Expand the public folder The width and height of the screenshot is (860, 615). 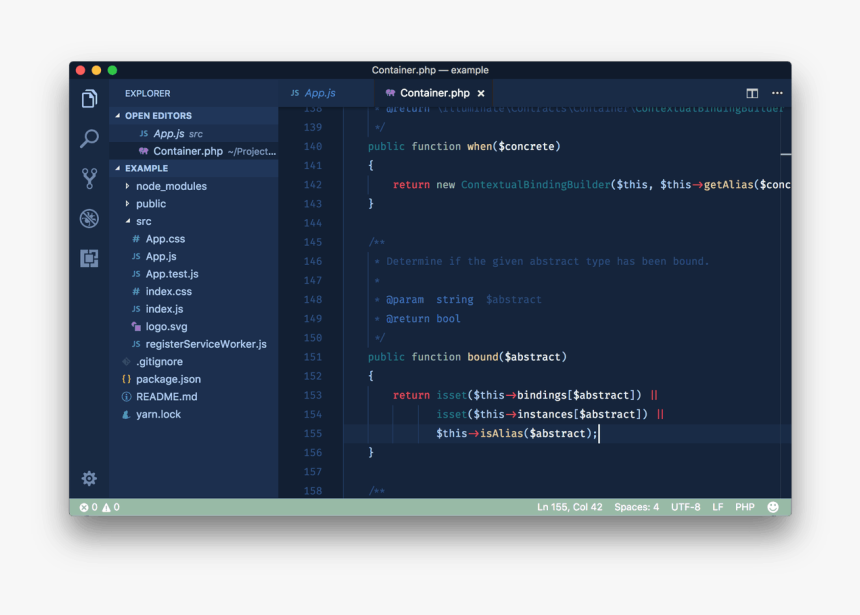[151, 204]
